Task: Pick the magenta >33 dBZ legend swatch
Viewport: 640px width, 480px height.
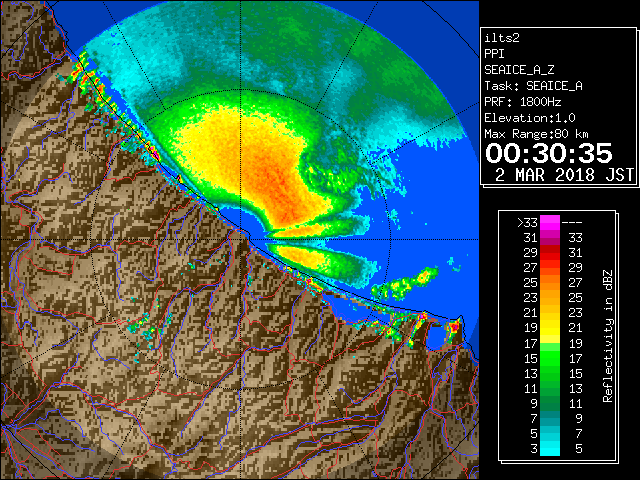Action: point(550,223)
